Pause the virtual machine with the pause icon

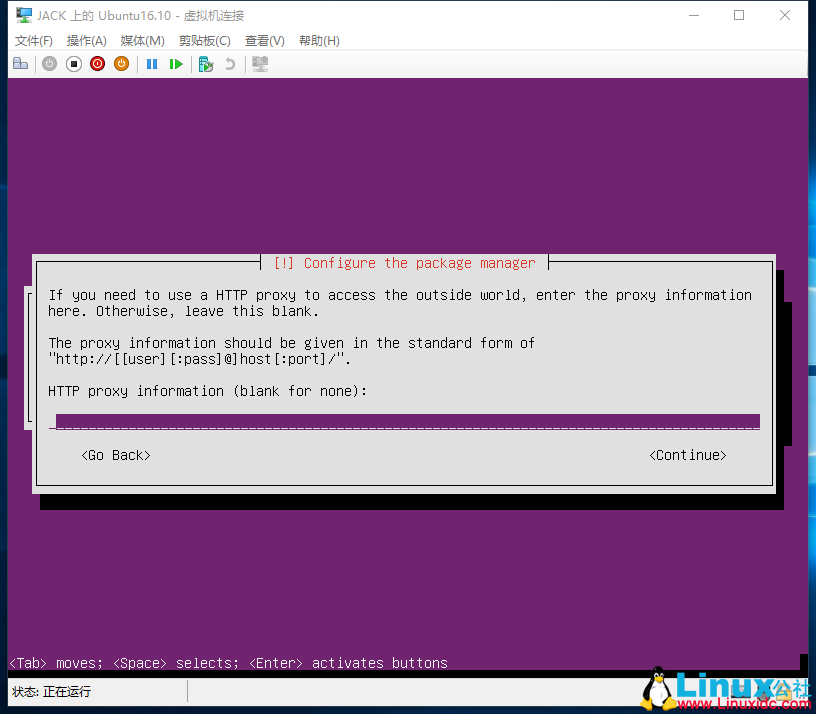[x=152, y=63]
